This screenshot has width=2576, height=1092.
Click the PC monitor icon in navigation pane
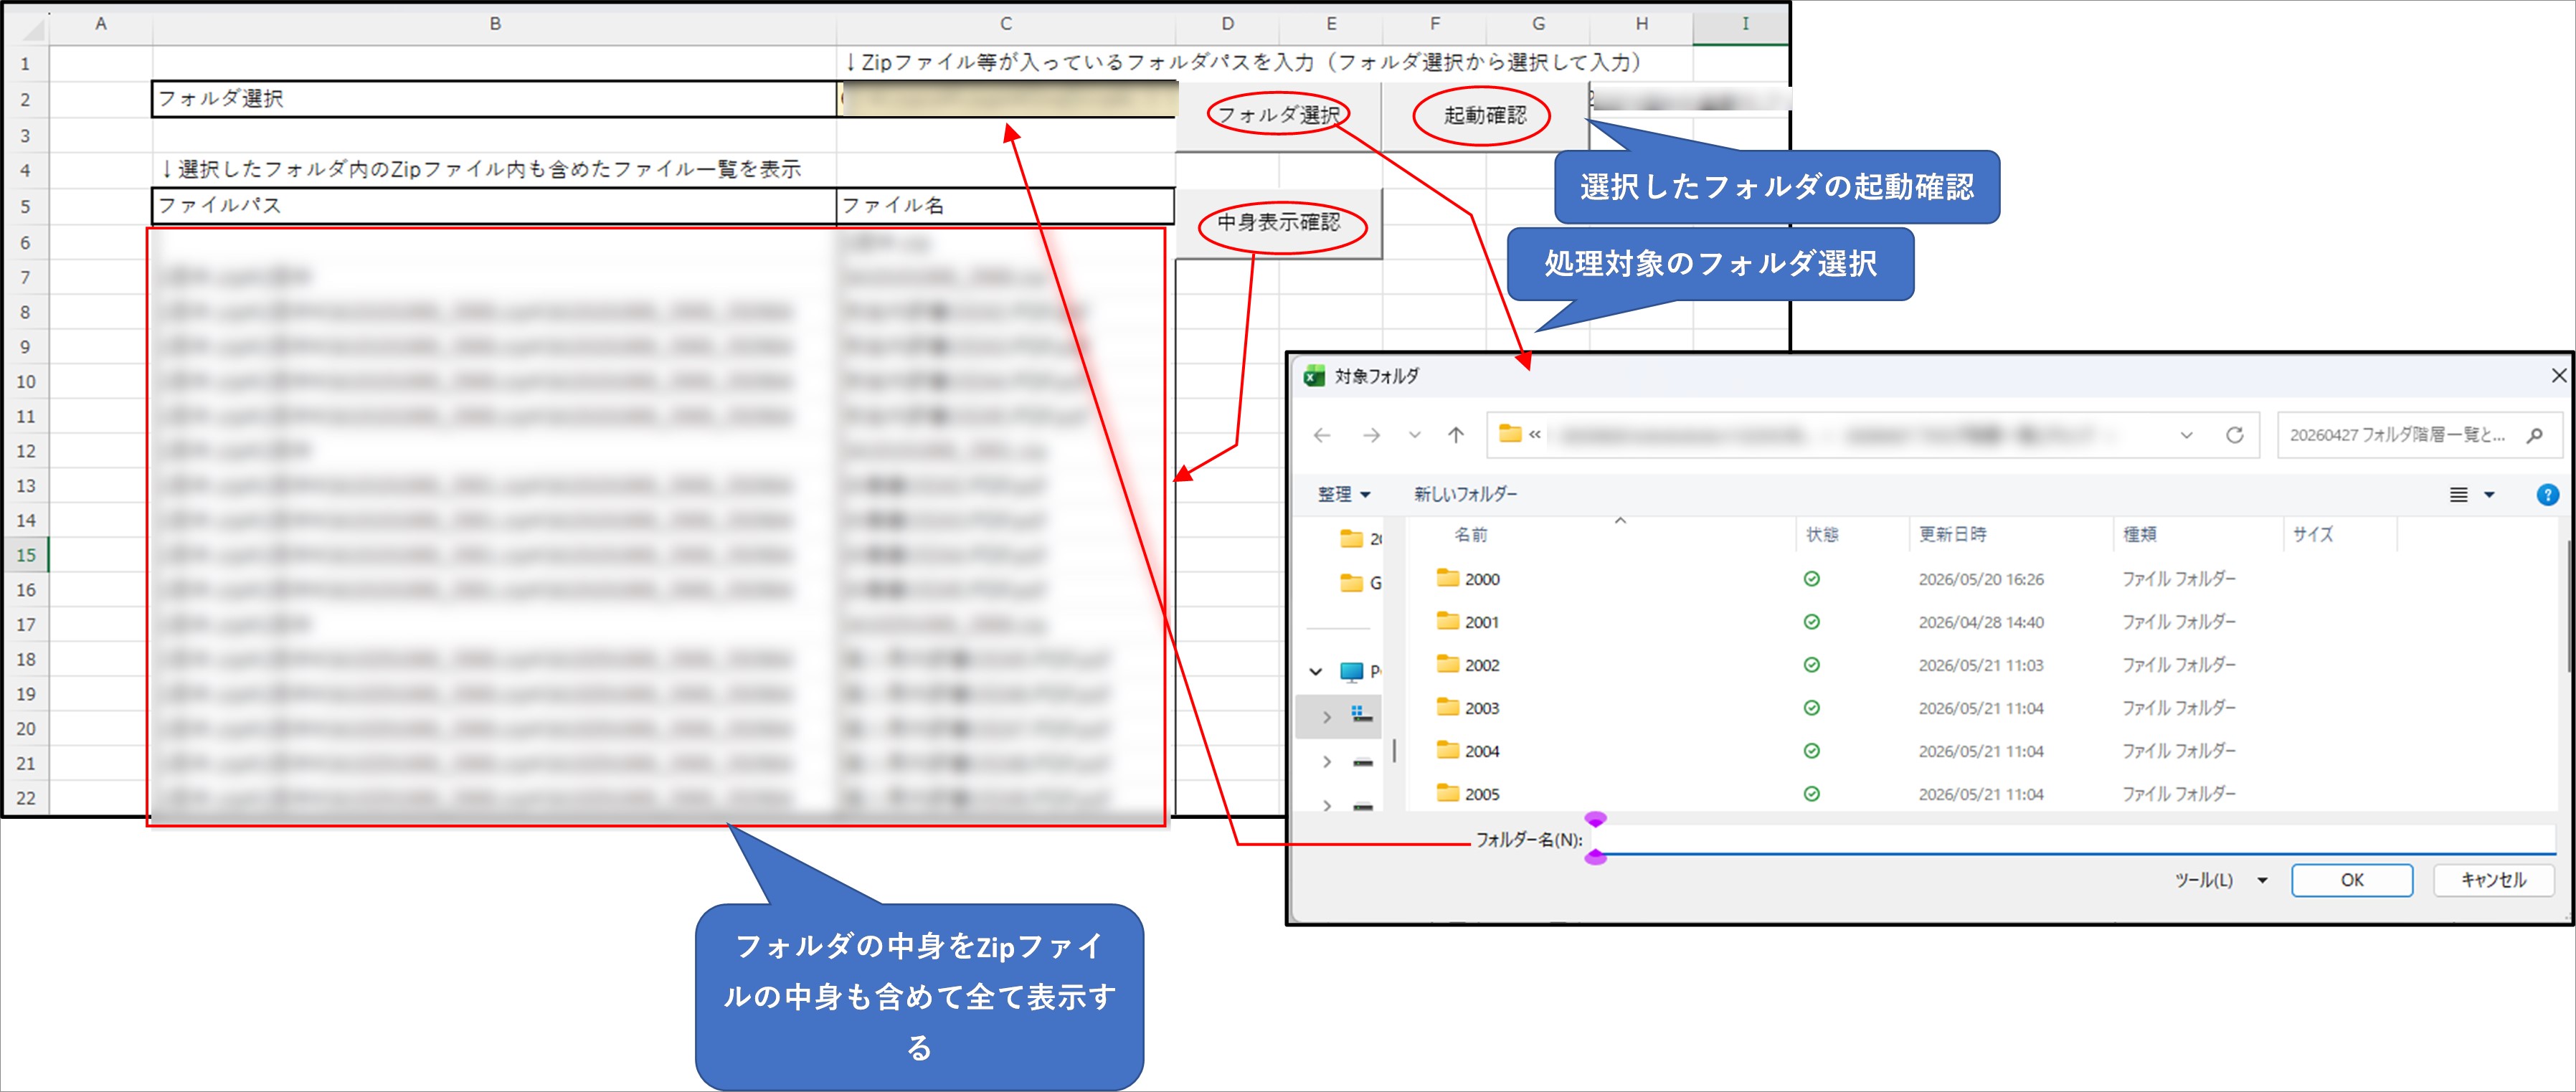1351,672
